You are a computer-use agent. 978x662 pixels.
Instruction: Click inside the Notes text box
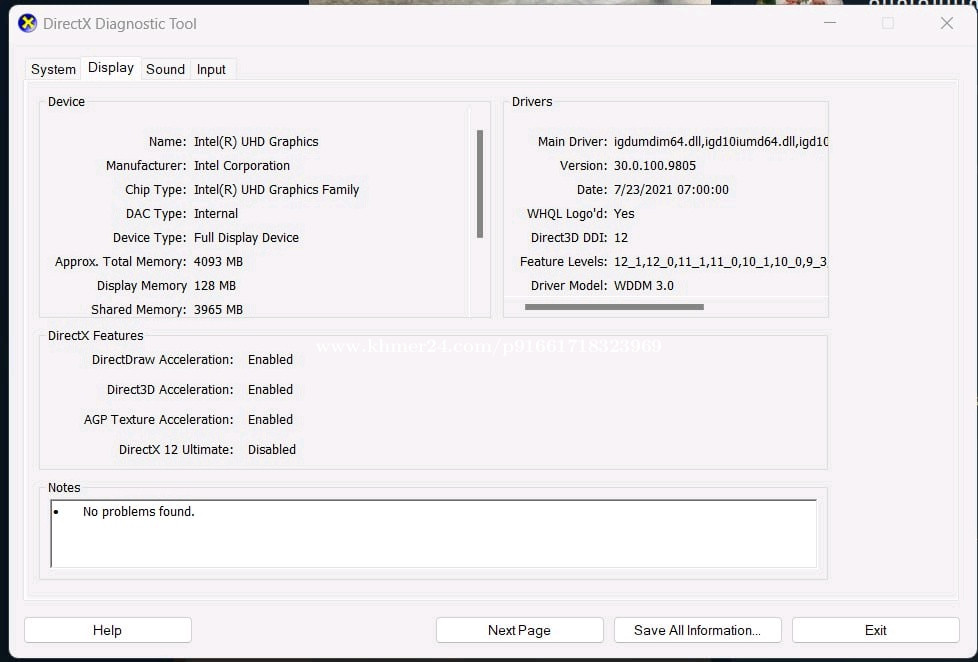(x=433, y=533)
